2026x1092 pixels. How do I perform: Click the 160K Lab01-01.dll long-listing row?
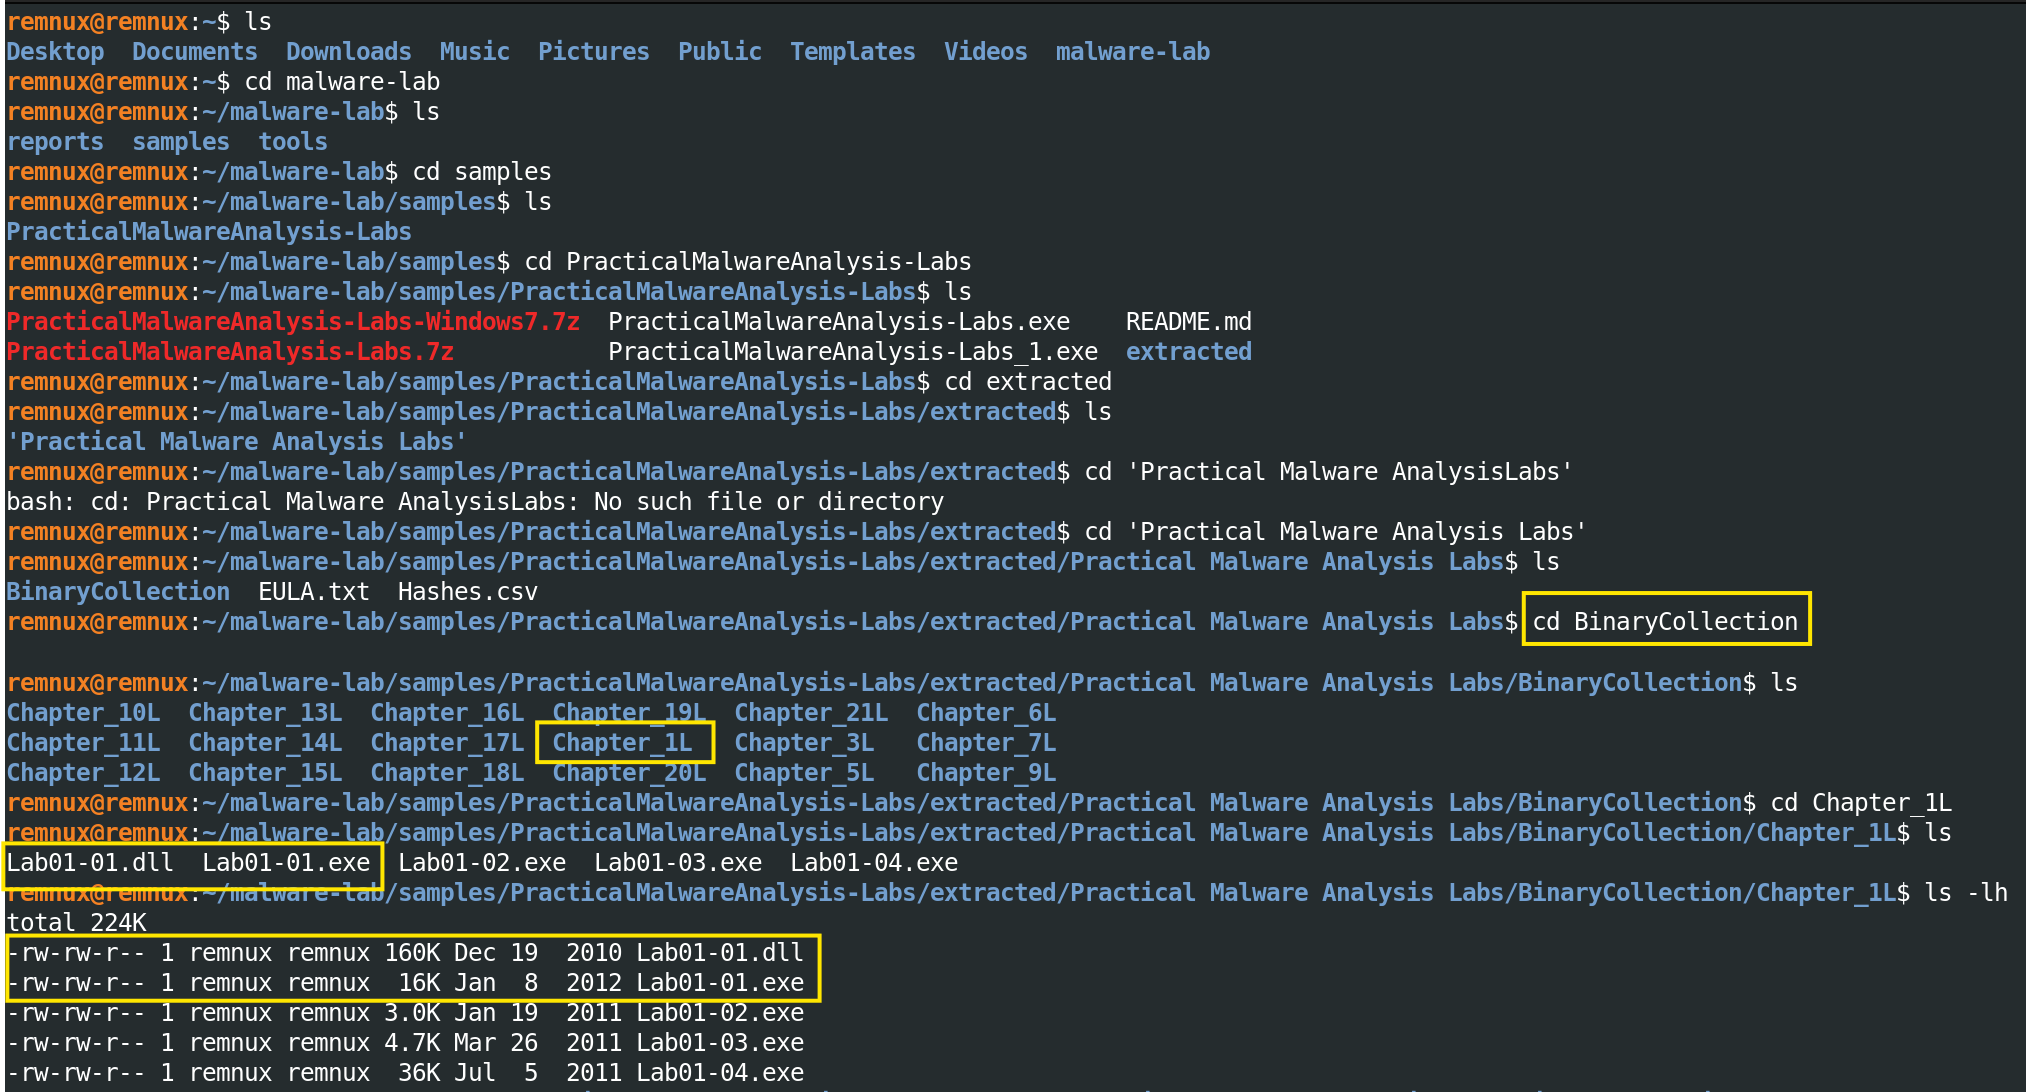(405, 953)
